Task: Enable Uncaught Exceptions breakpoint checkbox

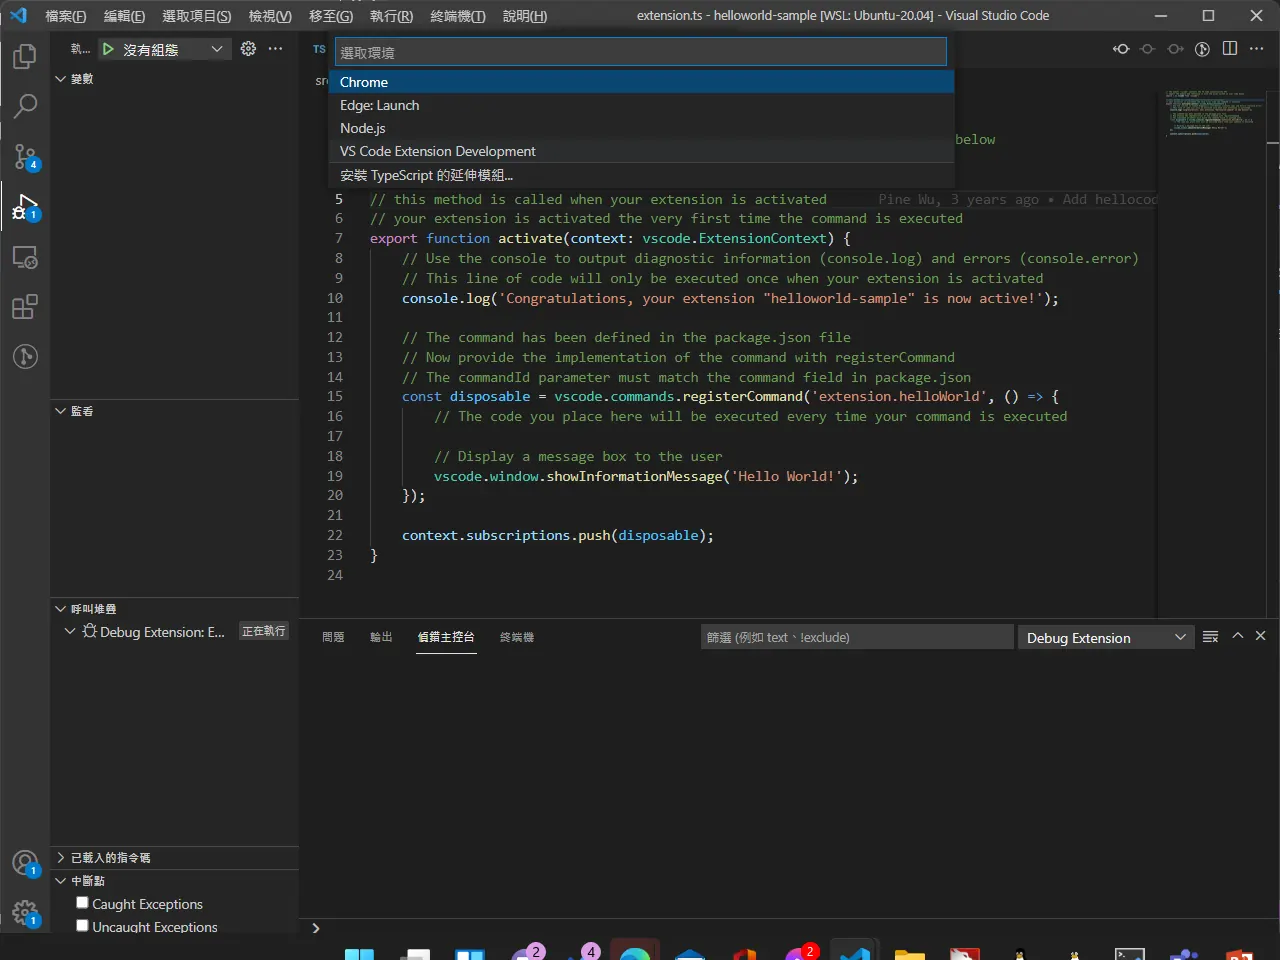Action: click(83, 926)
